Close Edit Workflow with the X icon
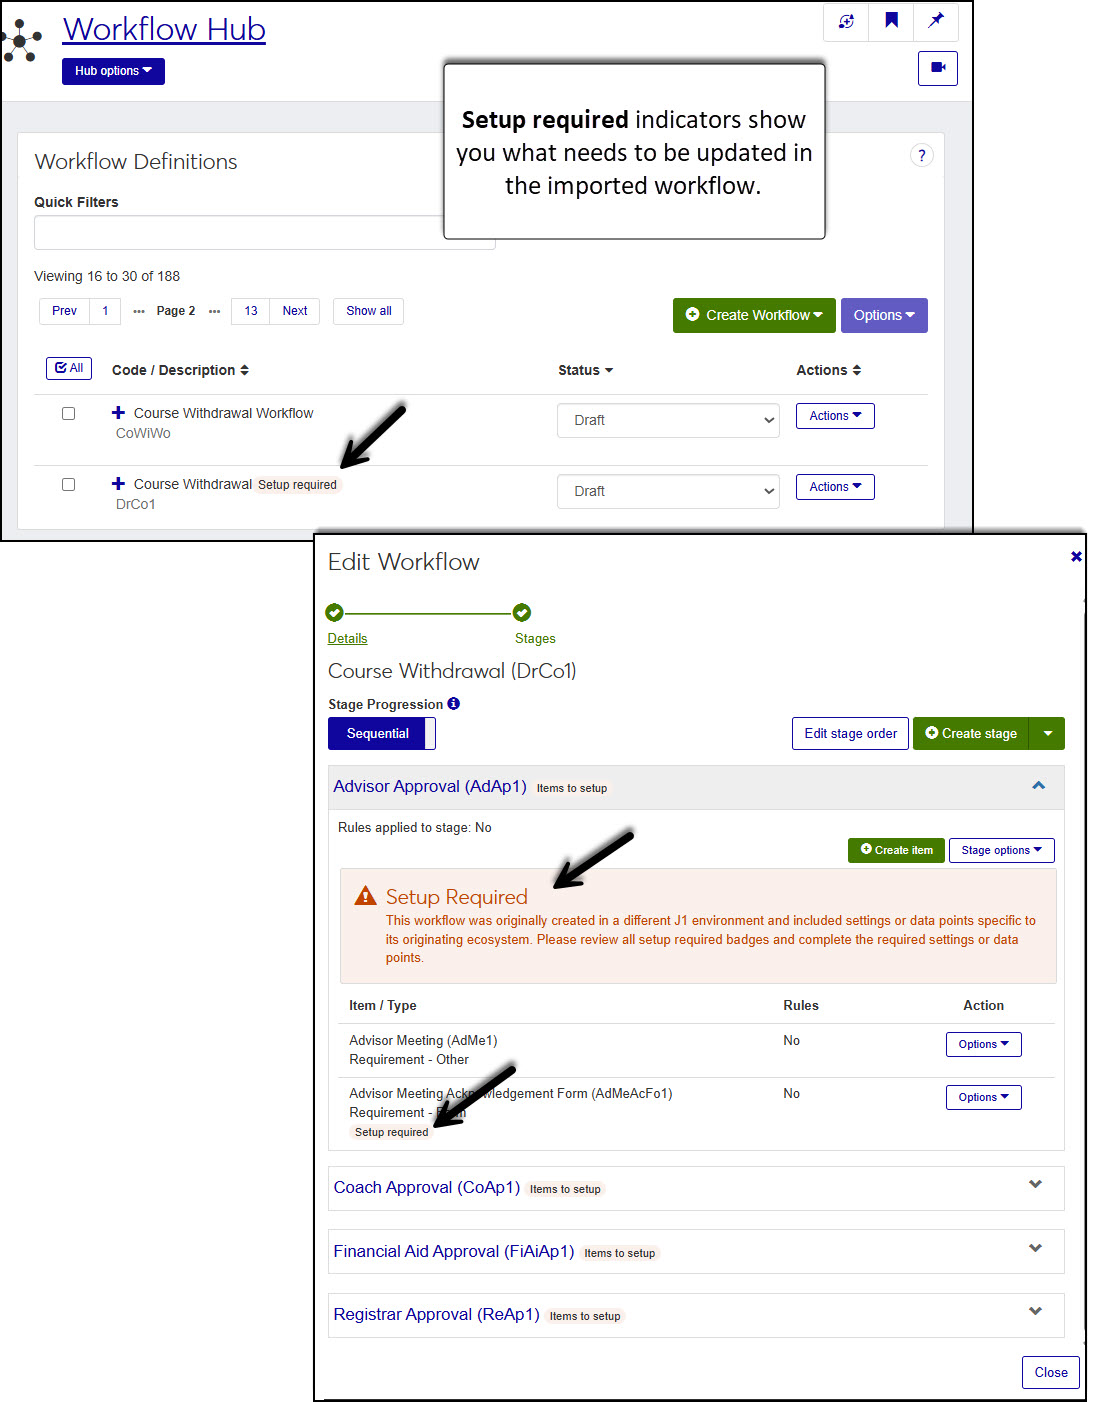 (1076, 556)
